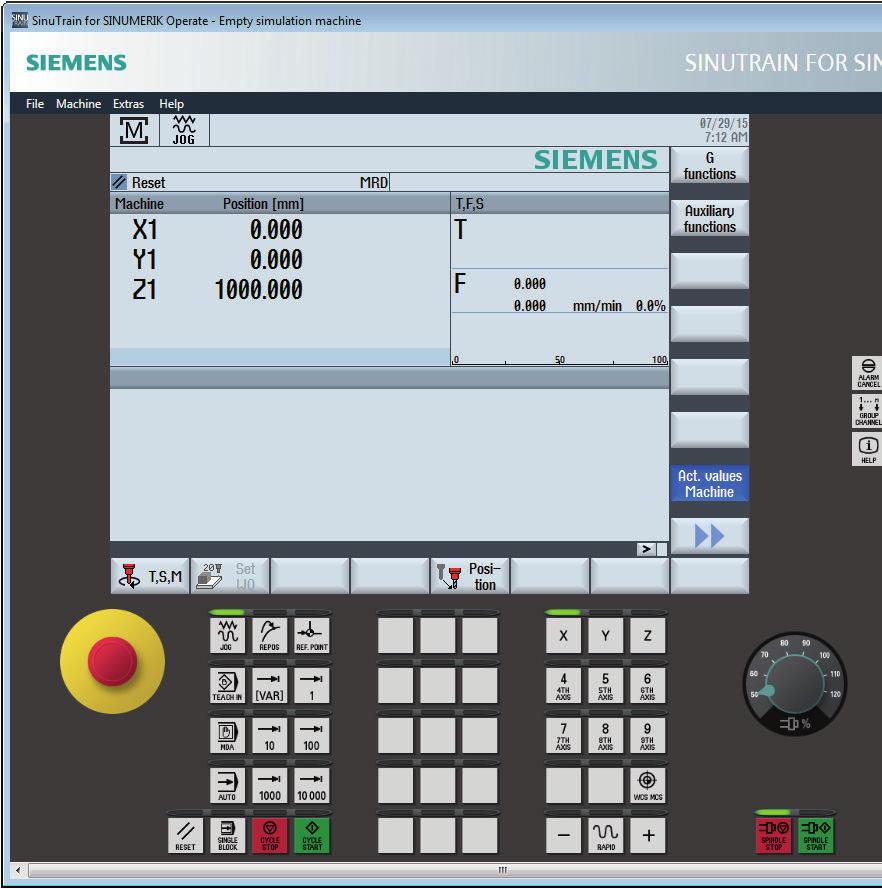The image size is (882, 889).
Task: Open the File menu
Action: [35, 104]
